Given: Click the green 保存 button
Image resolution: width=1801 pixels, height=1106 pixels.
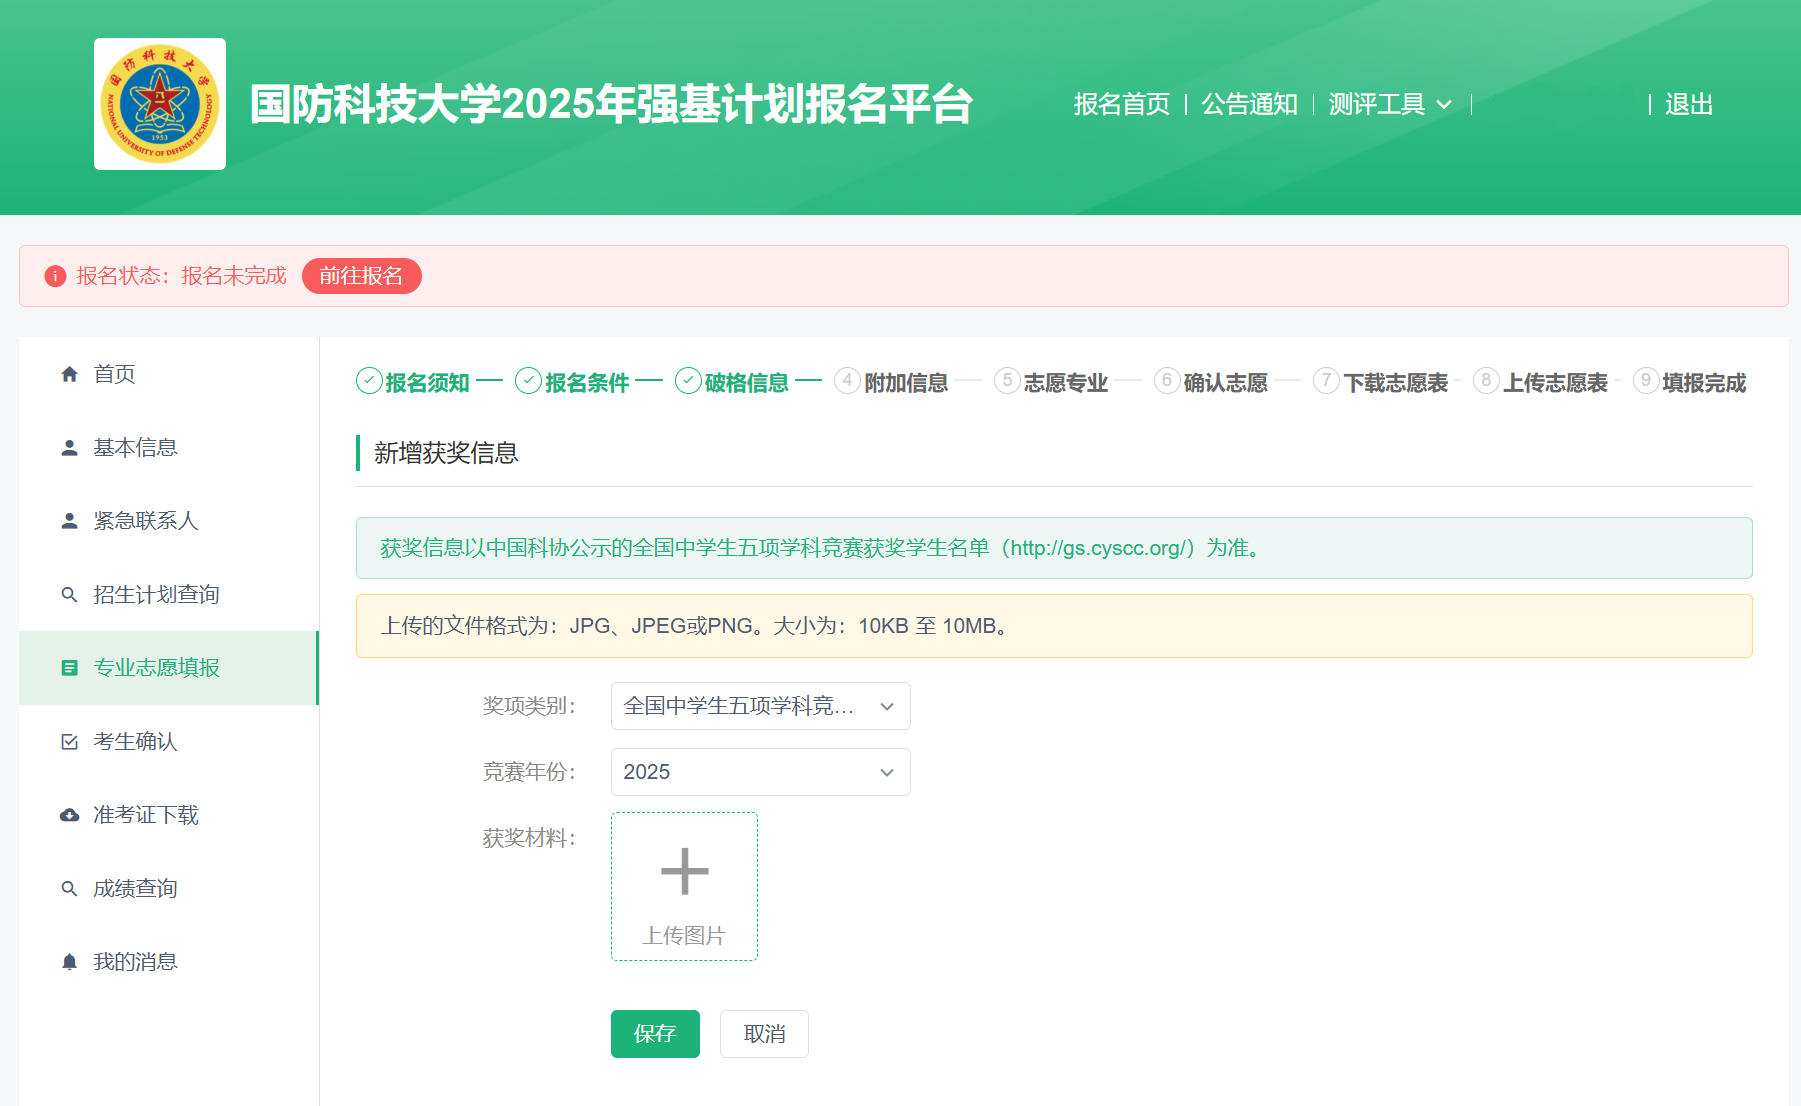Looking at the screenshot, I should click(655, 1034).
